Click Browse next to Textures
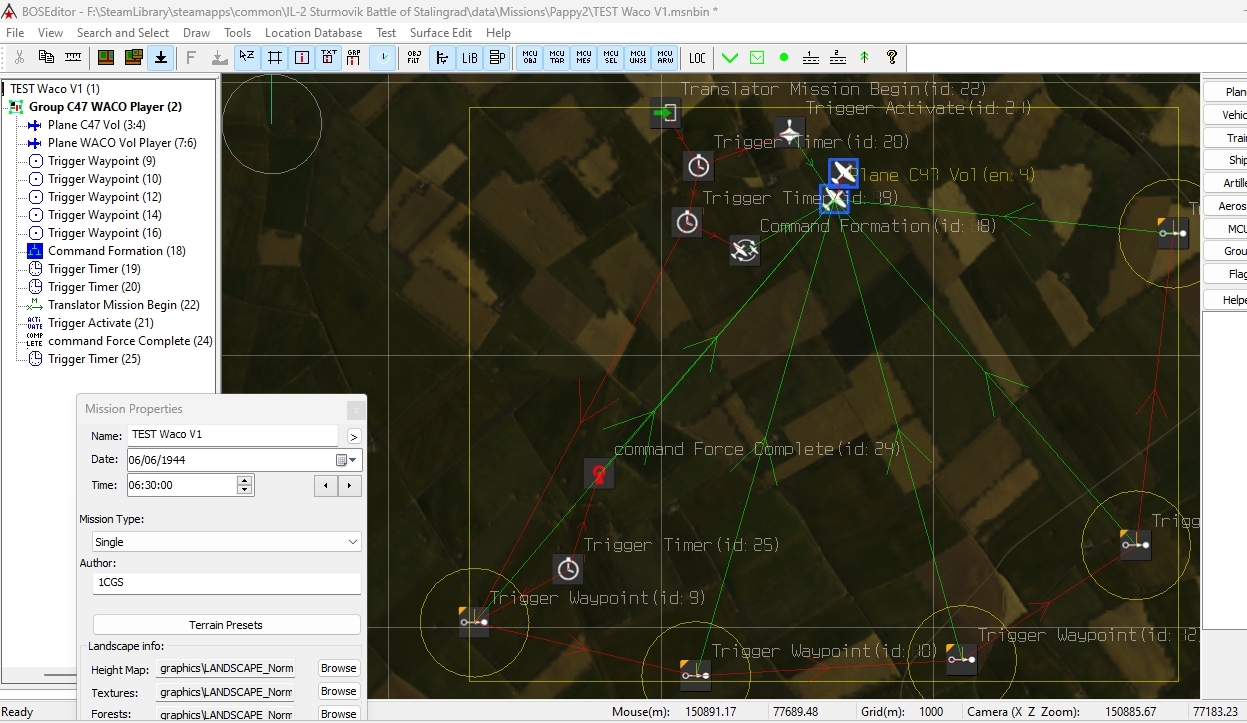1247x723 pixels. (339, 691)
